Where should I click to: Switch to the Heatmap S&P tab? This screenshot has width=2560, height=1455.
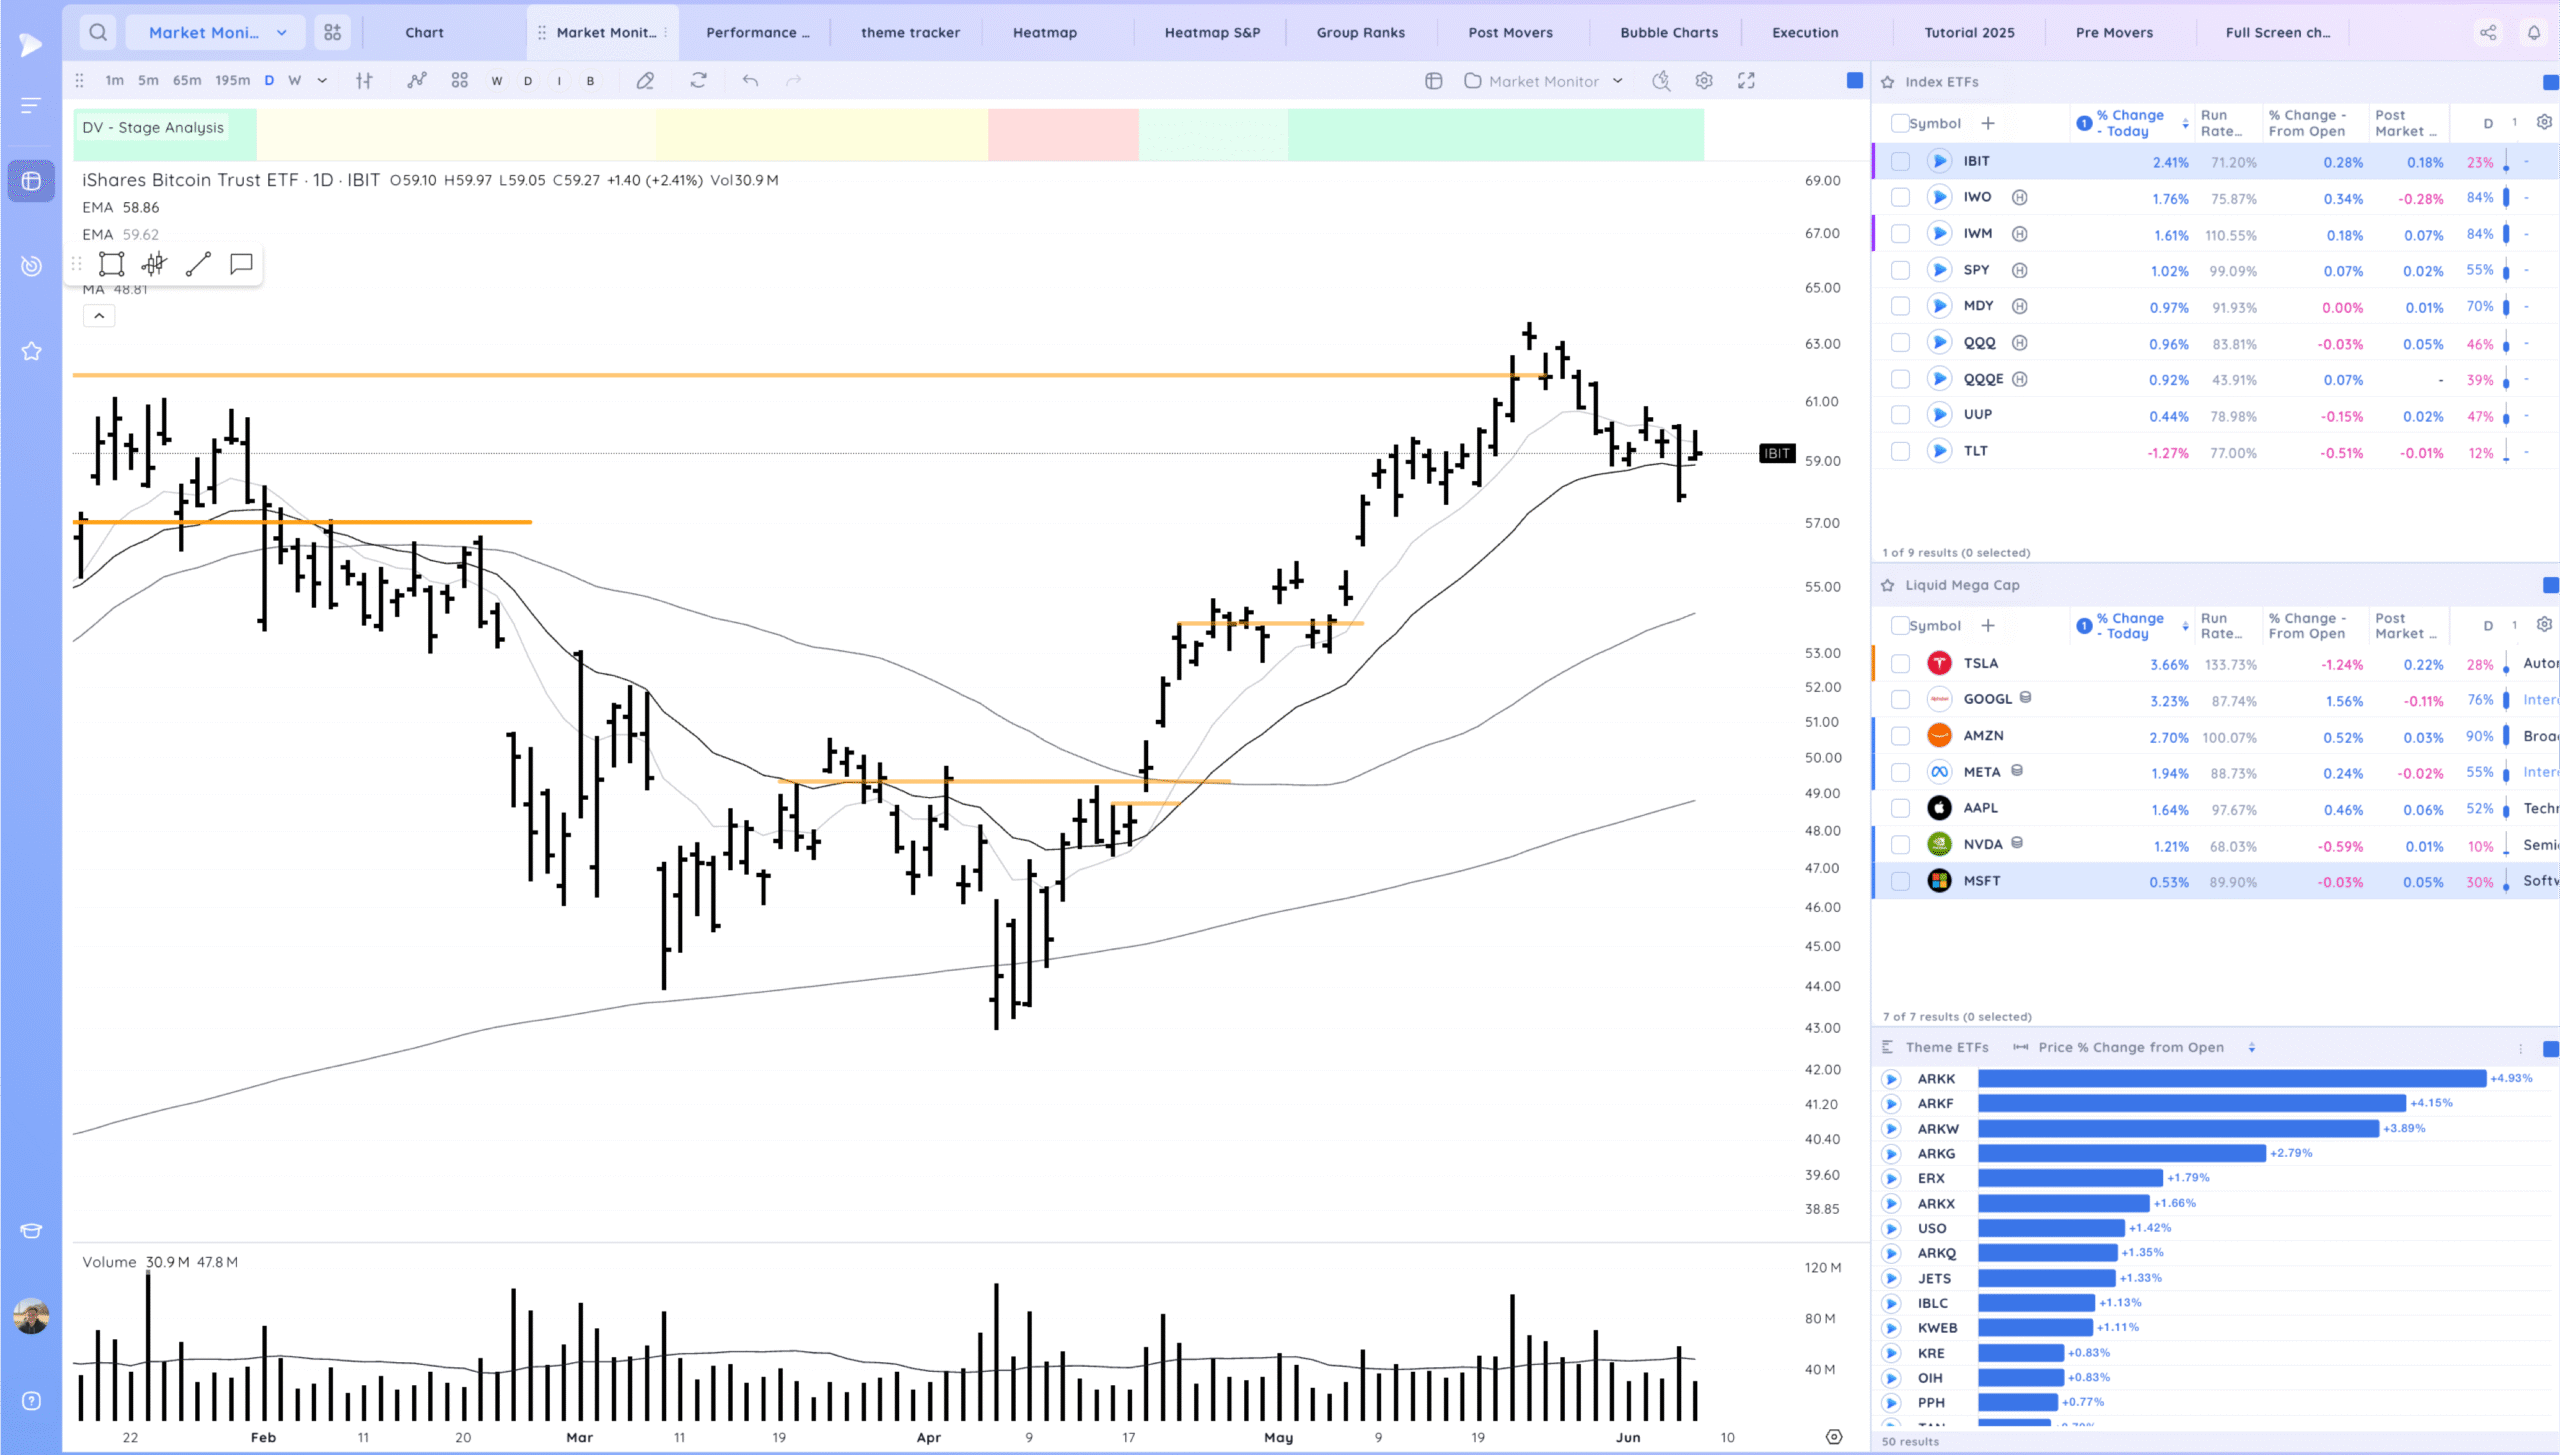click(1212, 32)
